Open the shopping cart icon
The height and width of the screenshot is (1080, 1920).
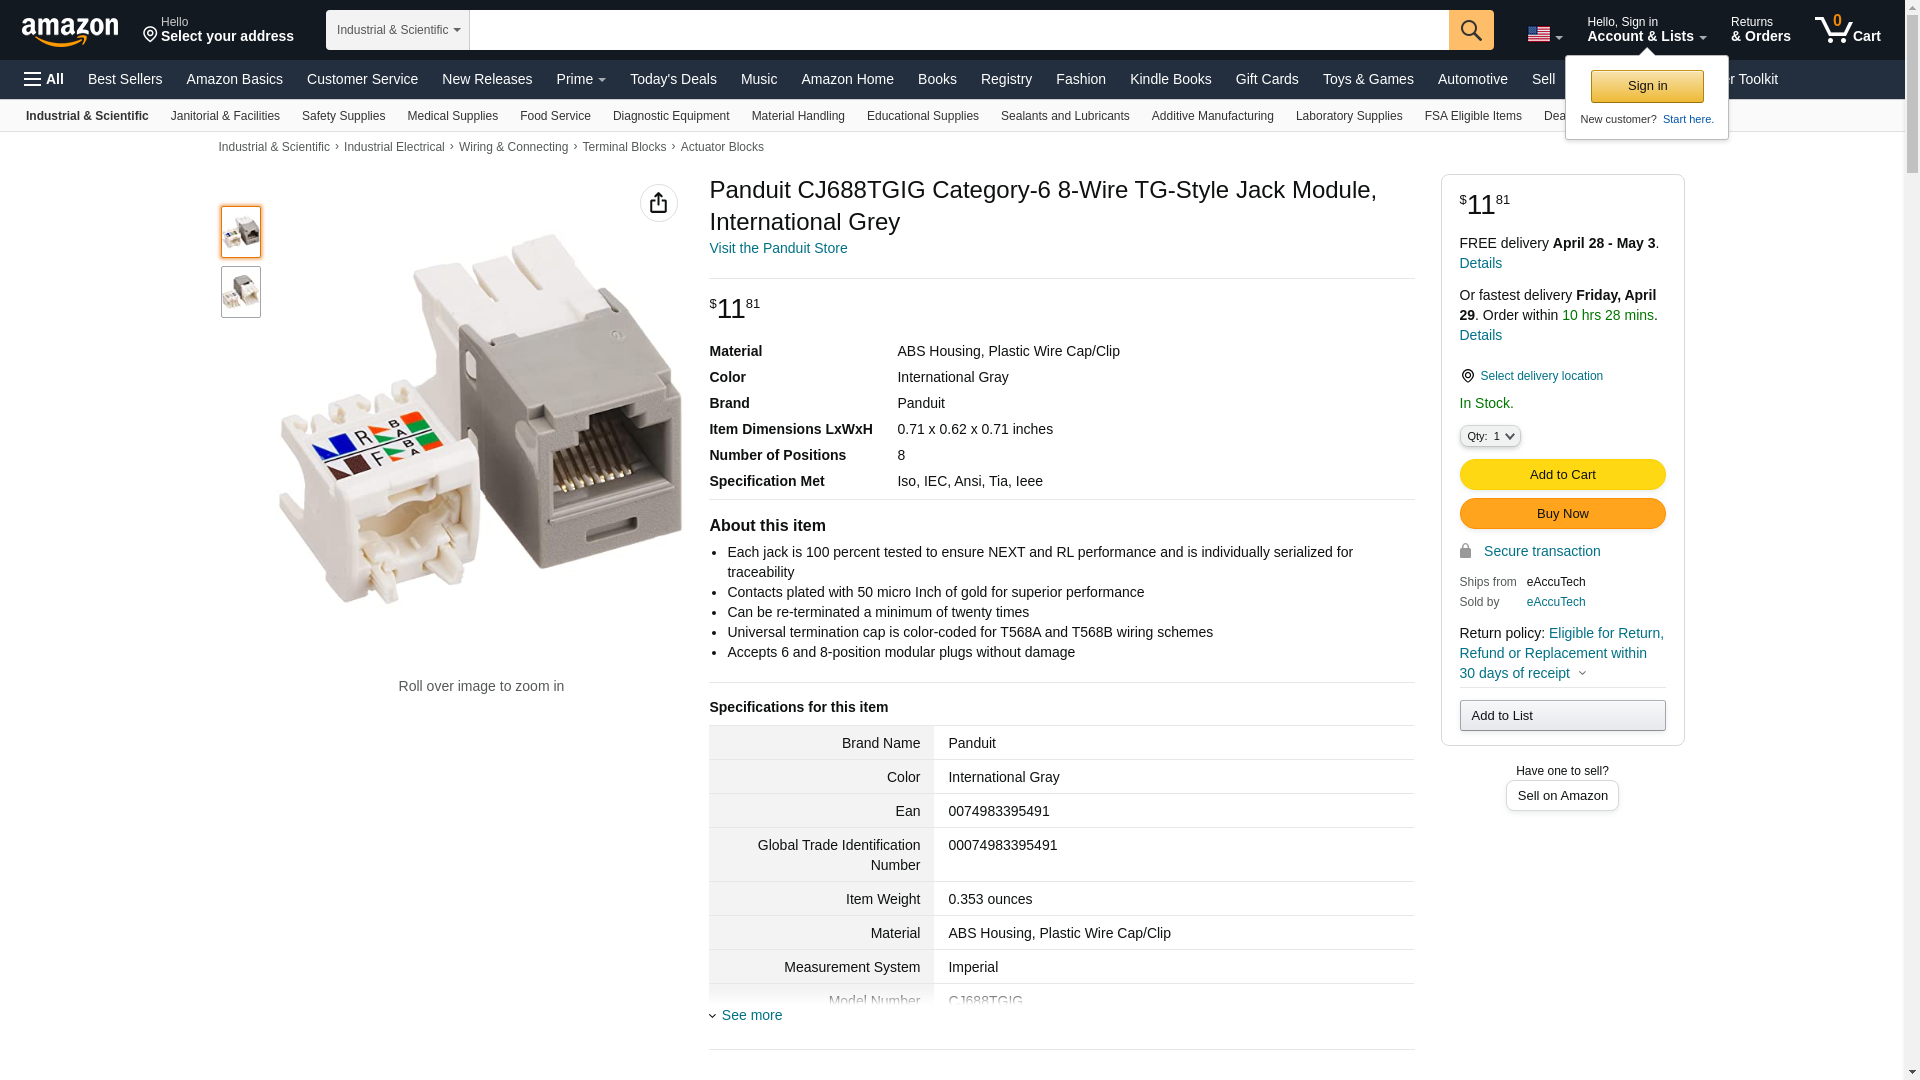[x=1847, y=30]
